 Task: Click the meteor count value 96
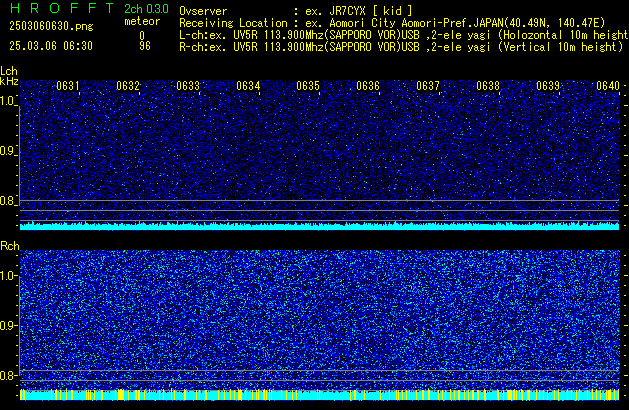click(145, 46)
